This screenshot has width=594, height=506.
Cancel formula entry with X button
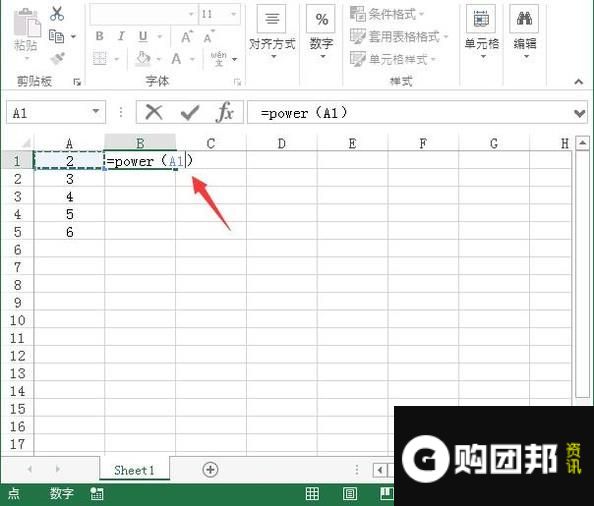[154, 112]
